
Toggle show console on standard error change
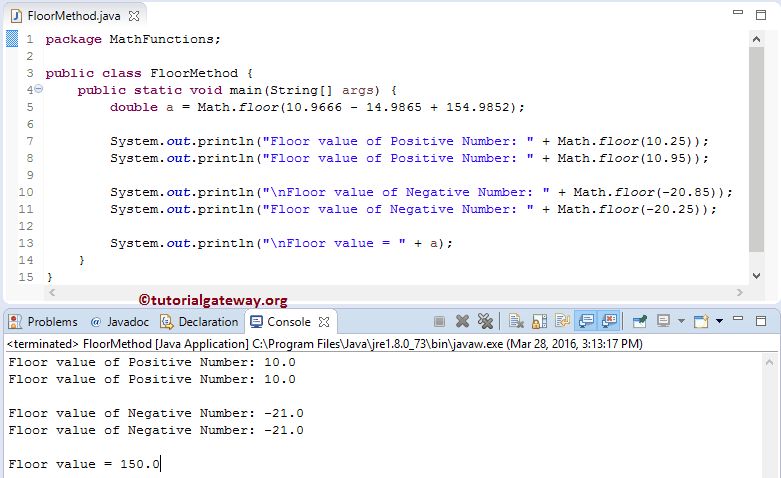coord(609,322)
